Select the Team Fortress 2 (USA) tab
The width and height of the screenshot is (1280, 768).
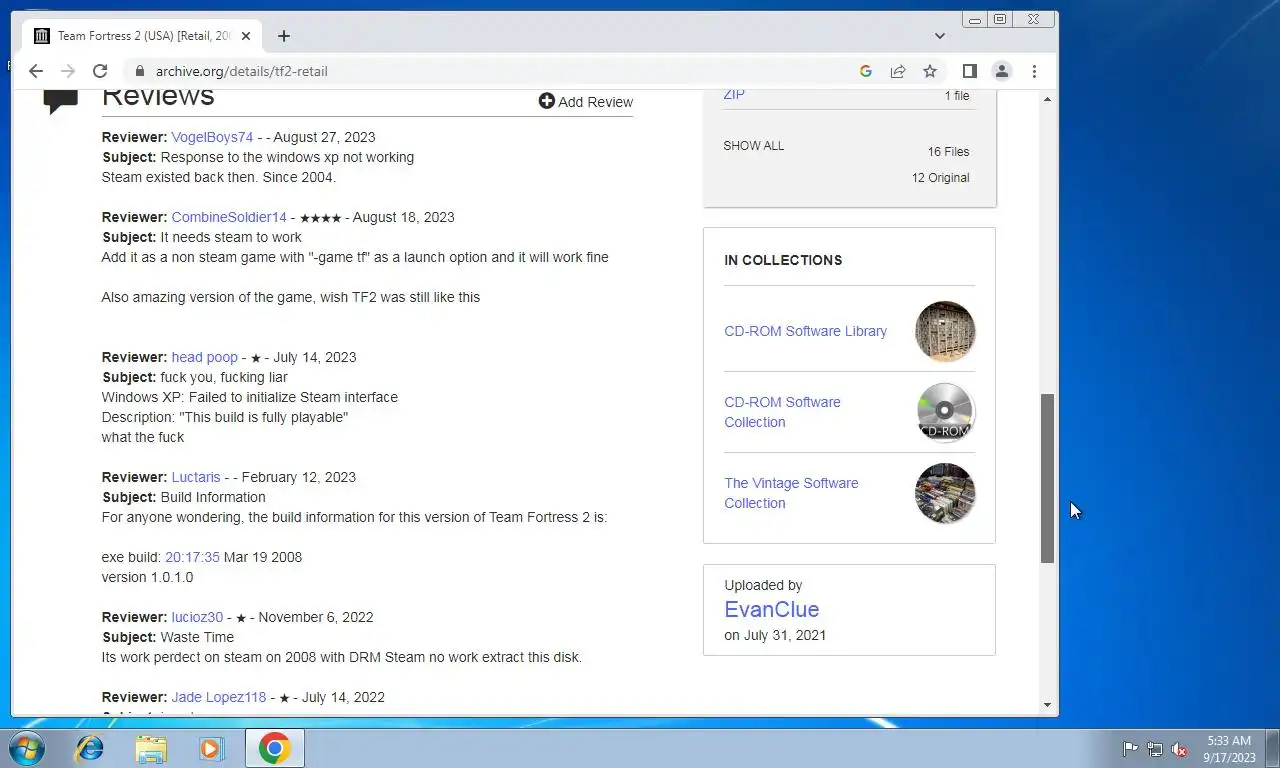(x=143, y=36)
